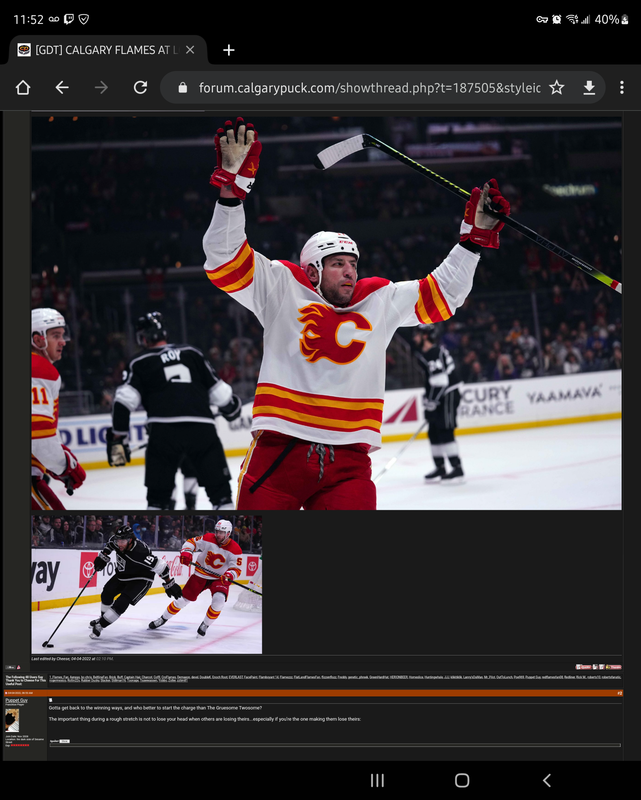Select the [GDT] CALGARY FLAMES tab
This screenshot has width=641, height=800.
pos(107,50)
